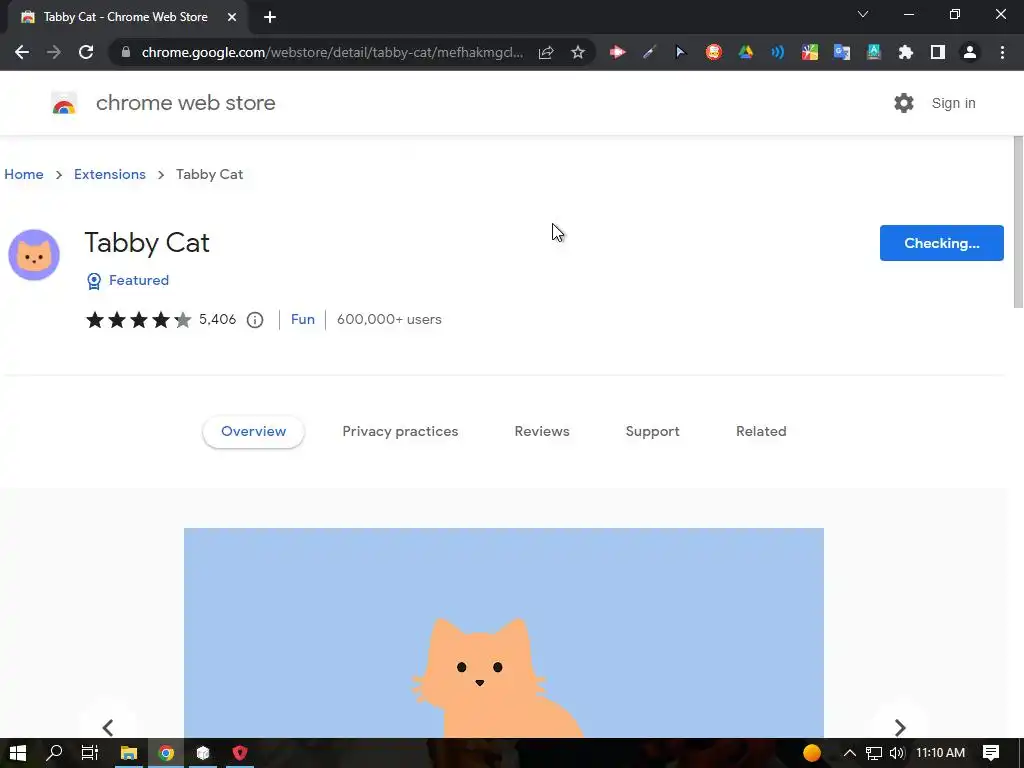Go back to the previous page
The width and height of the screenshot is (1024, 768).
click(x=22, y=52)
